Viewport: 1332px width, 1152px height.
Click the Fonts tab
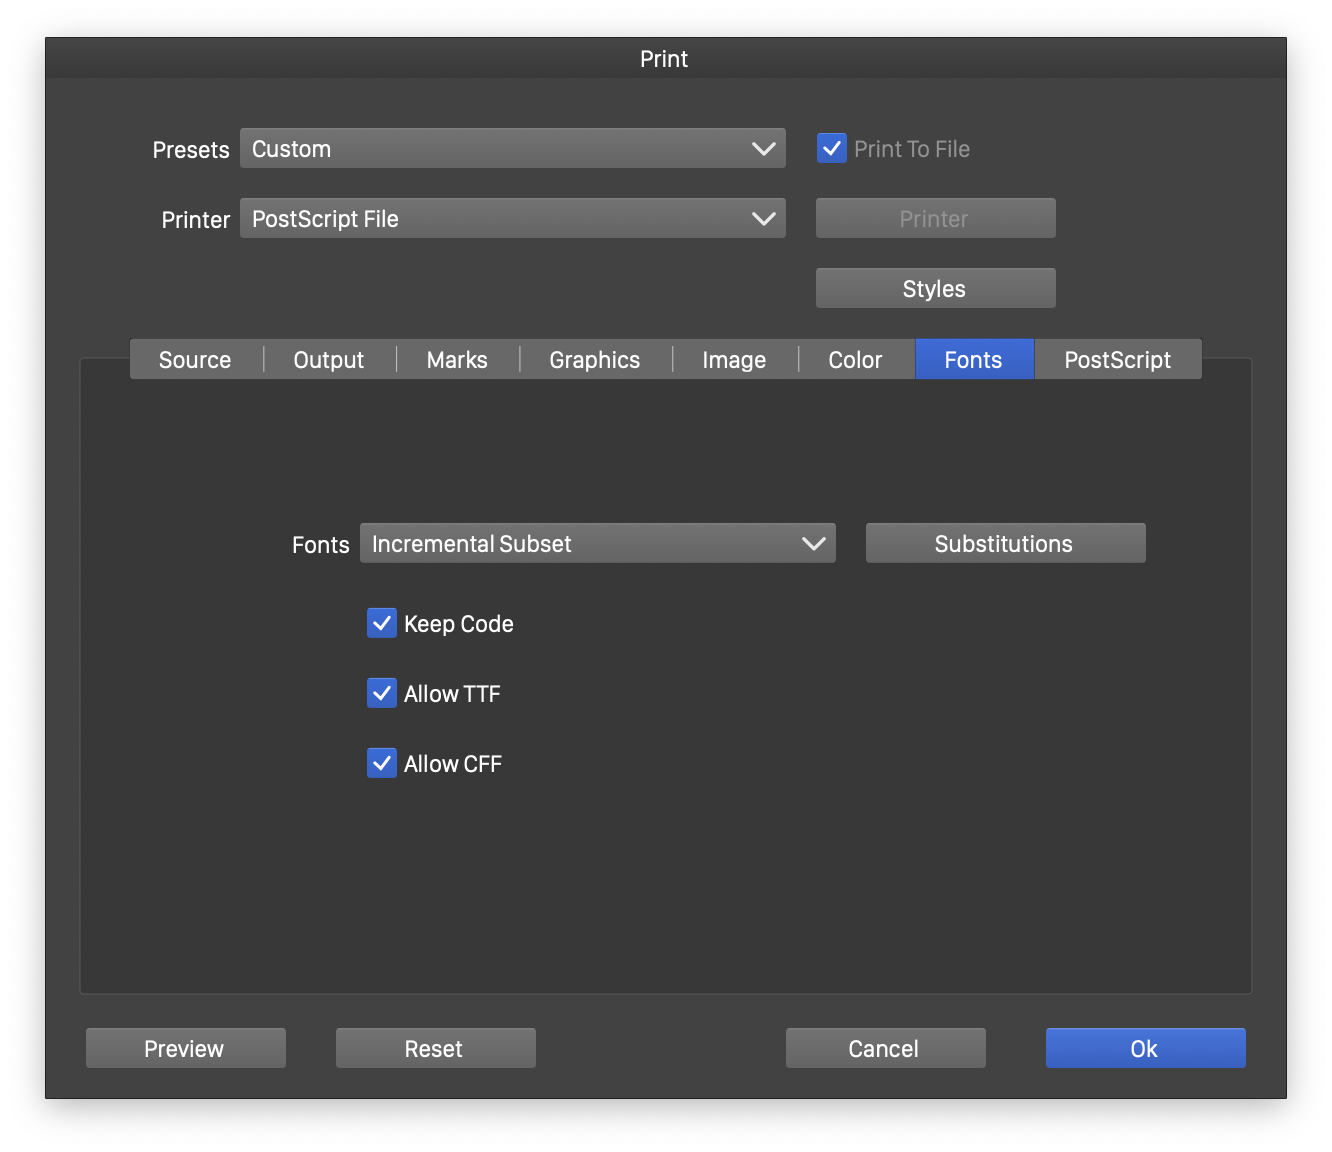click(x=973, y=360)
